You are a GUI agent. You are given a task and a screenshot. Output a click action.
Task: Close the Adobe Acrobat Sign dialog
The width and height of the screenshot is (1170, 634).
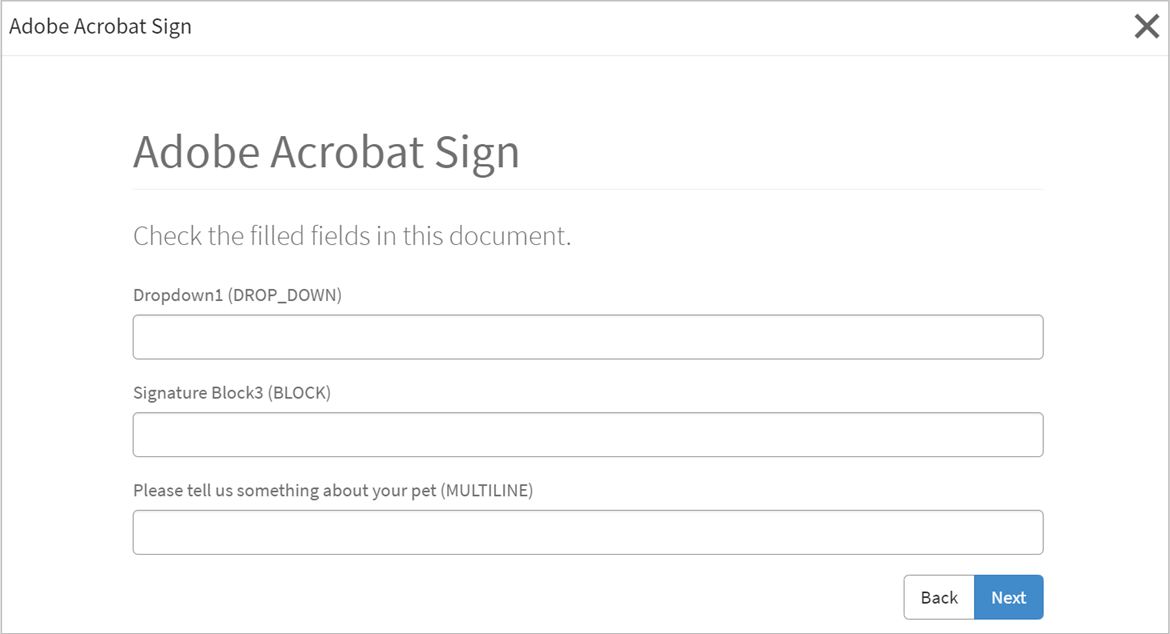pos(1146,27)
